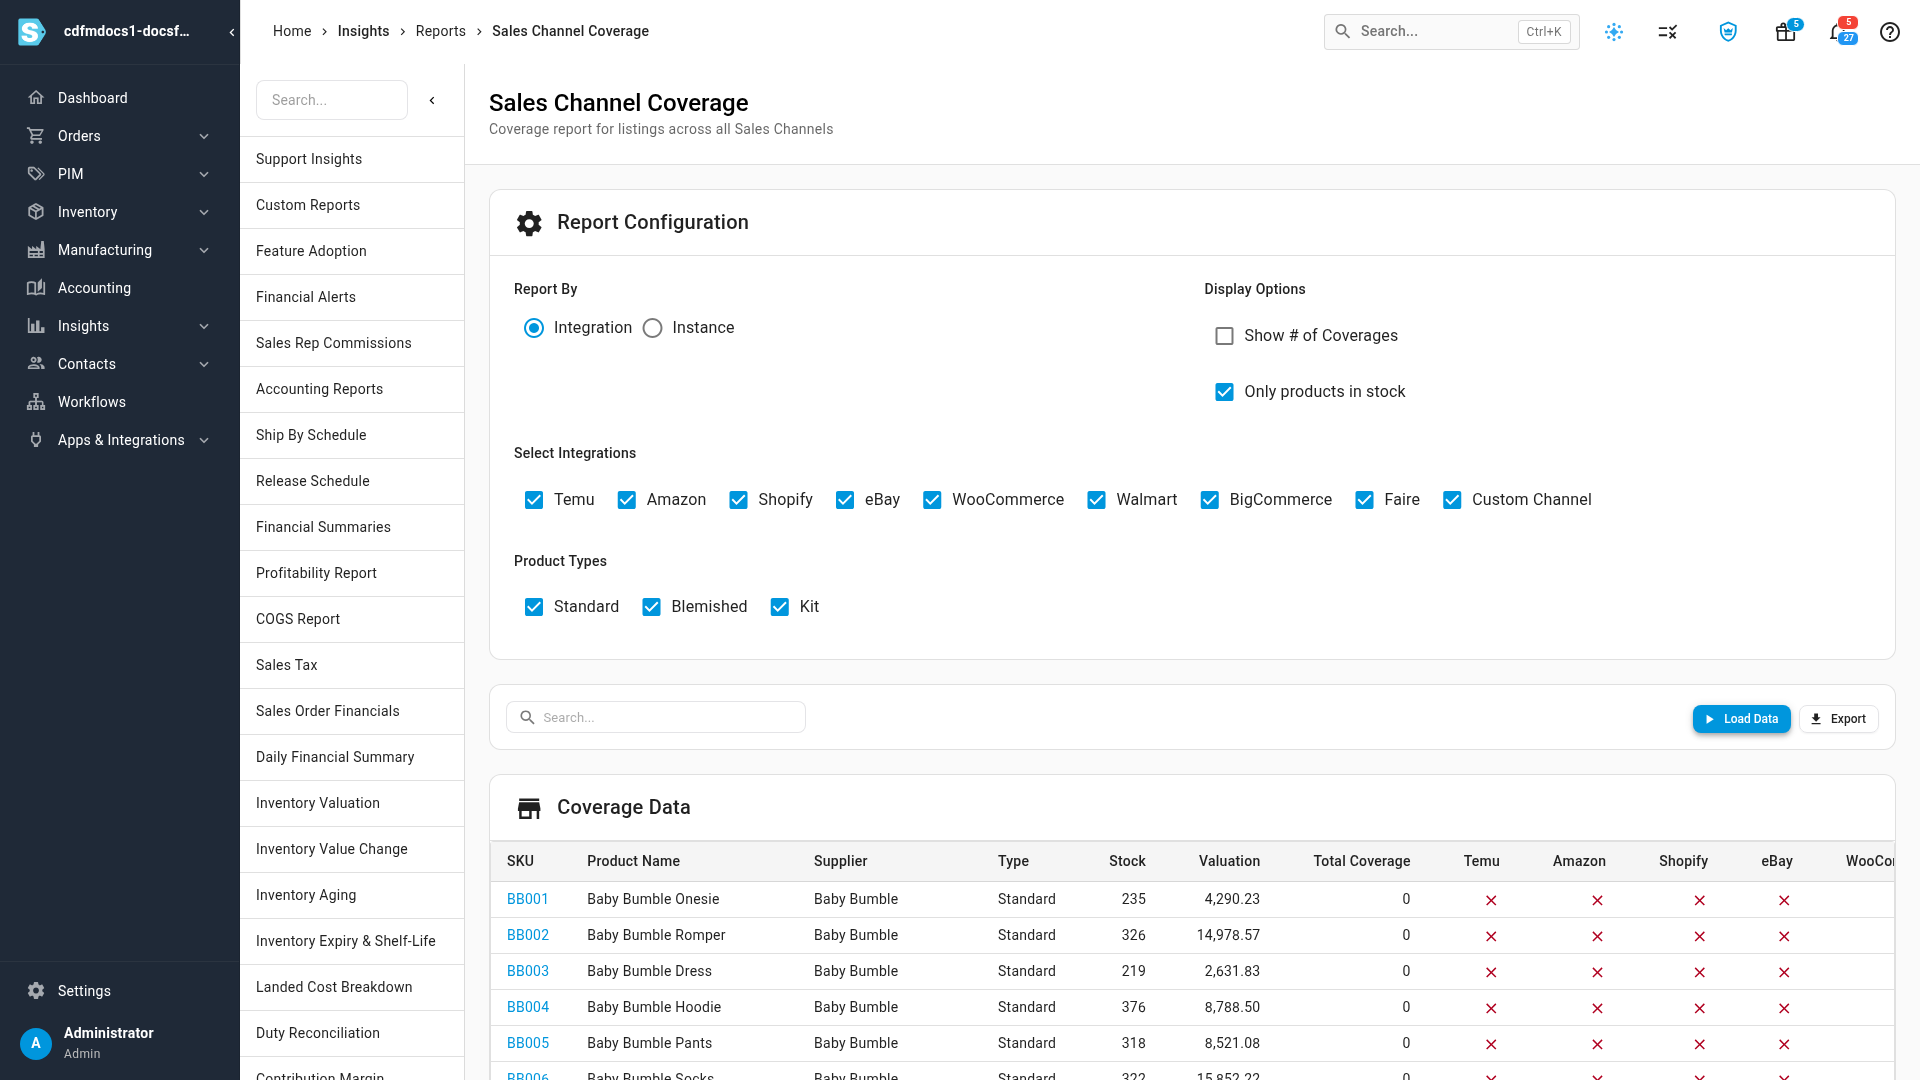
Task: Click the PIM tag icon
Action: click(36, 174)
